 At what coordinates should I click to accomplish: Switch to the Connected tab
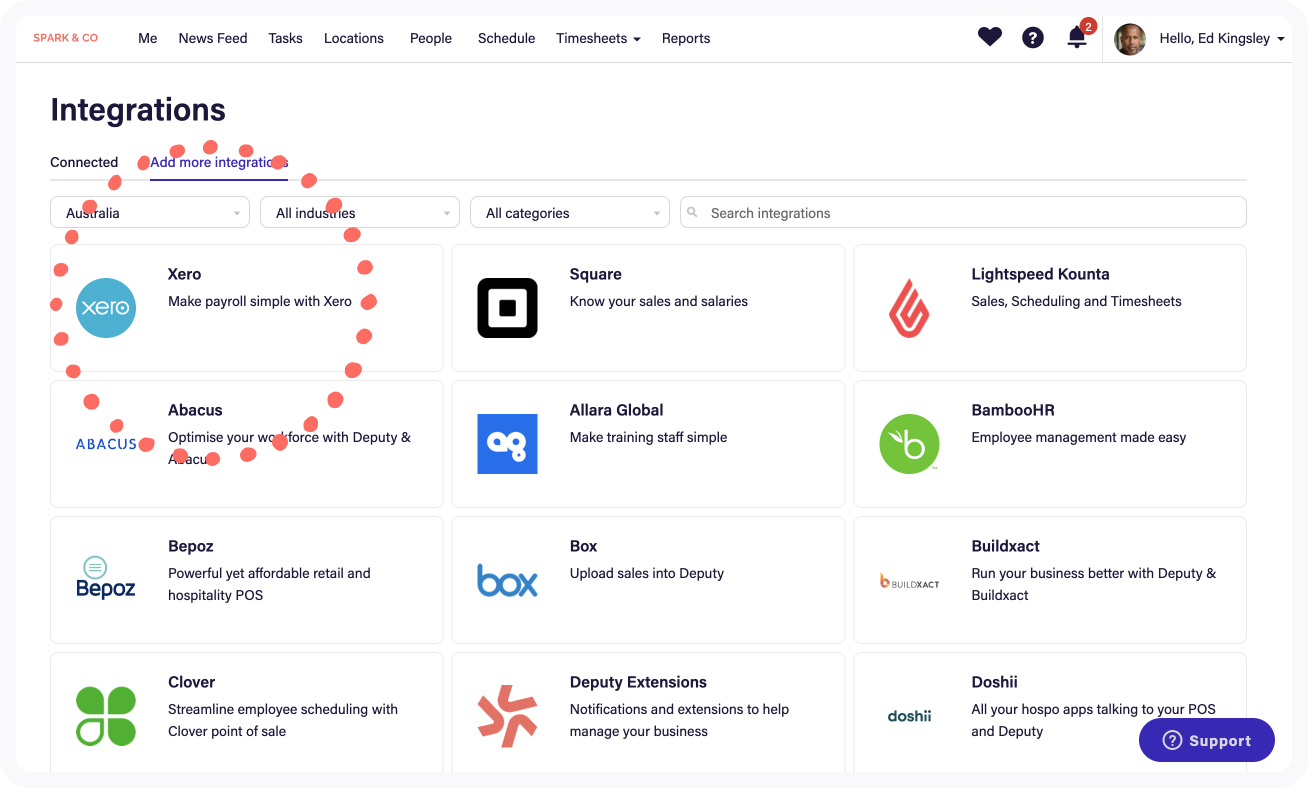coord(84,162)
